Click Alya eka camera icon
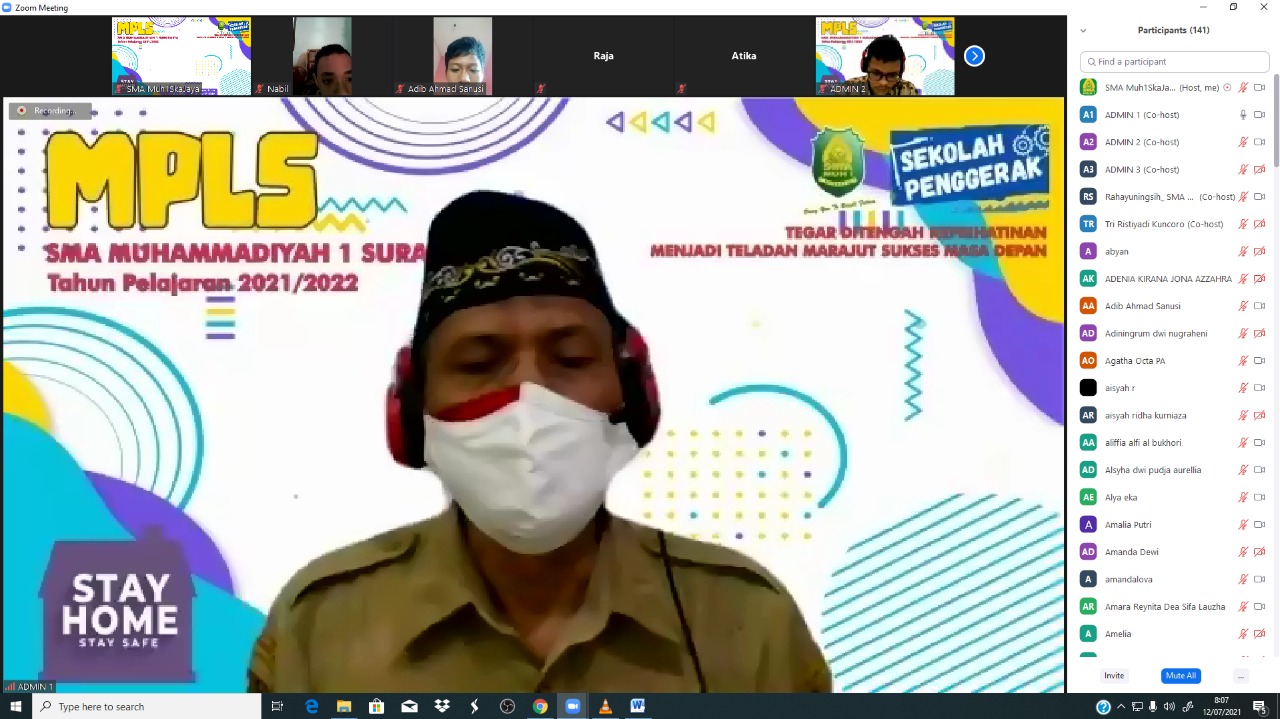The width and height of the screenshot is (1280, 719). [1259, 497]
